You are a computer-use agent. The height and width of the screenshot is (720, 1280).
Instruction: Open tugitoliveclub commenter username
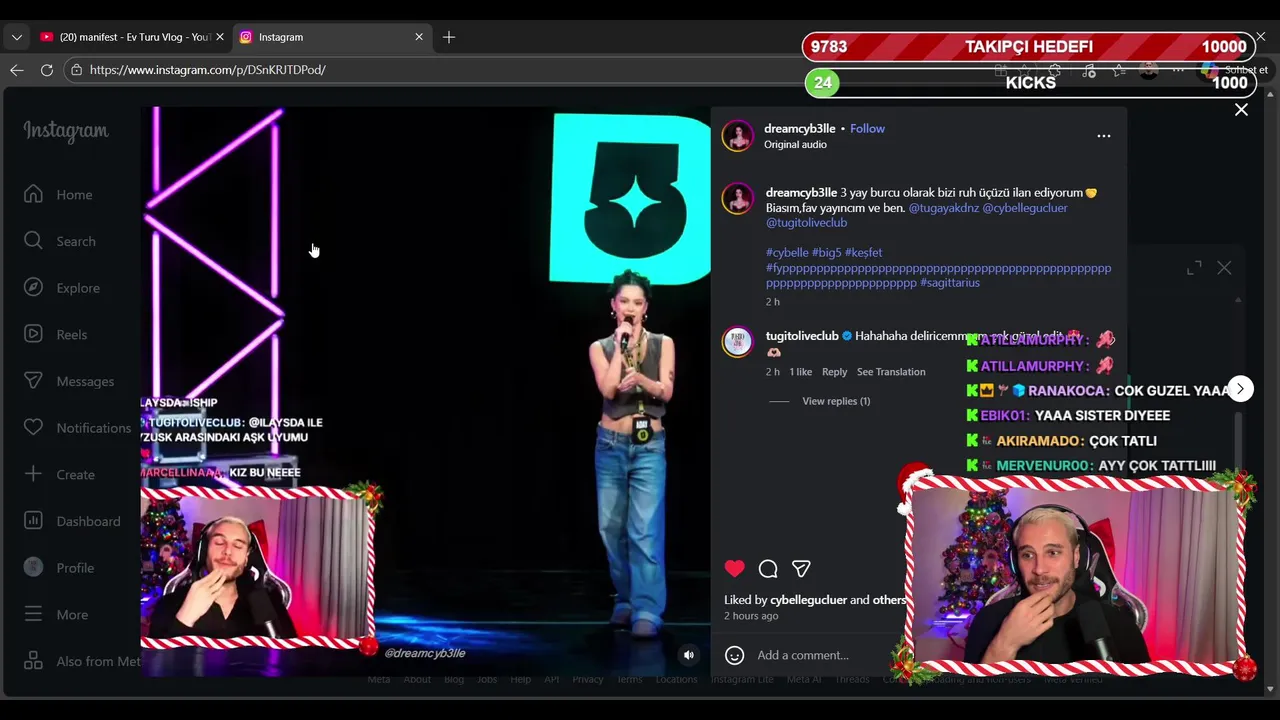click(802, 336)
